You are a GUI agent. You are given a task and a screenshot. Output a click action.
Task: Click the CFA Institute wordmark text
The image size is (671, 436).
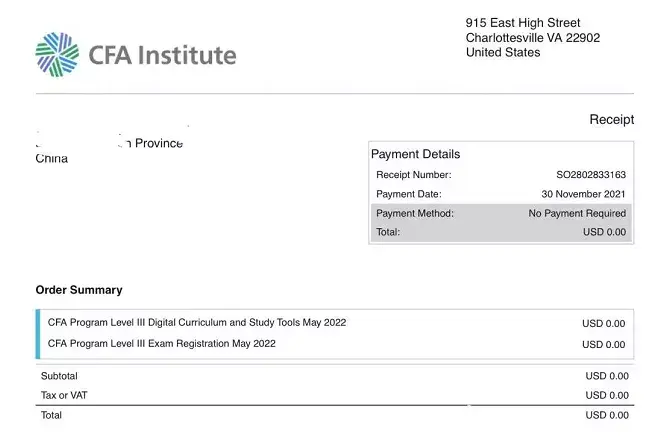coord(163,54)
